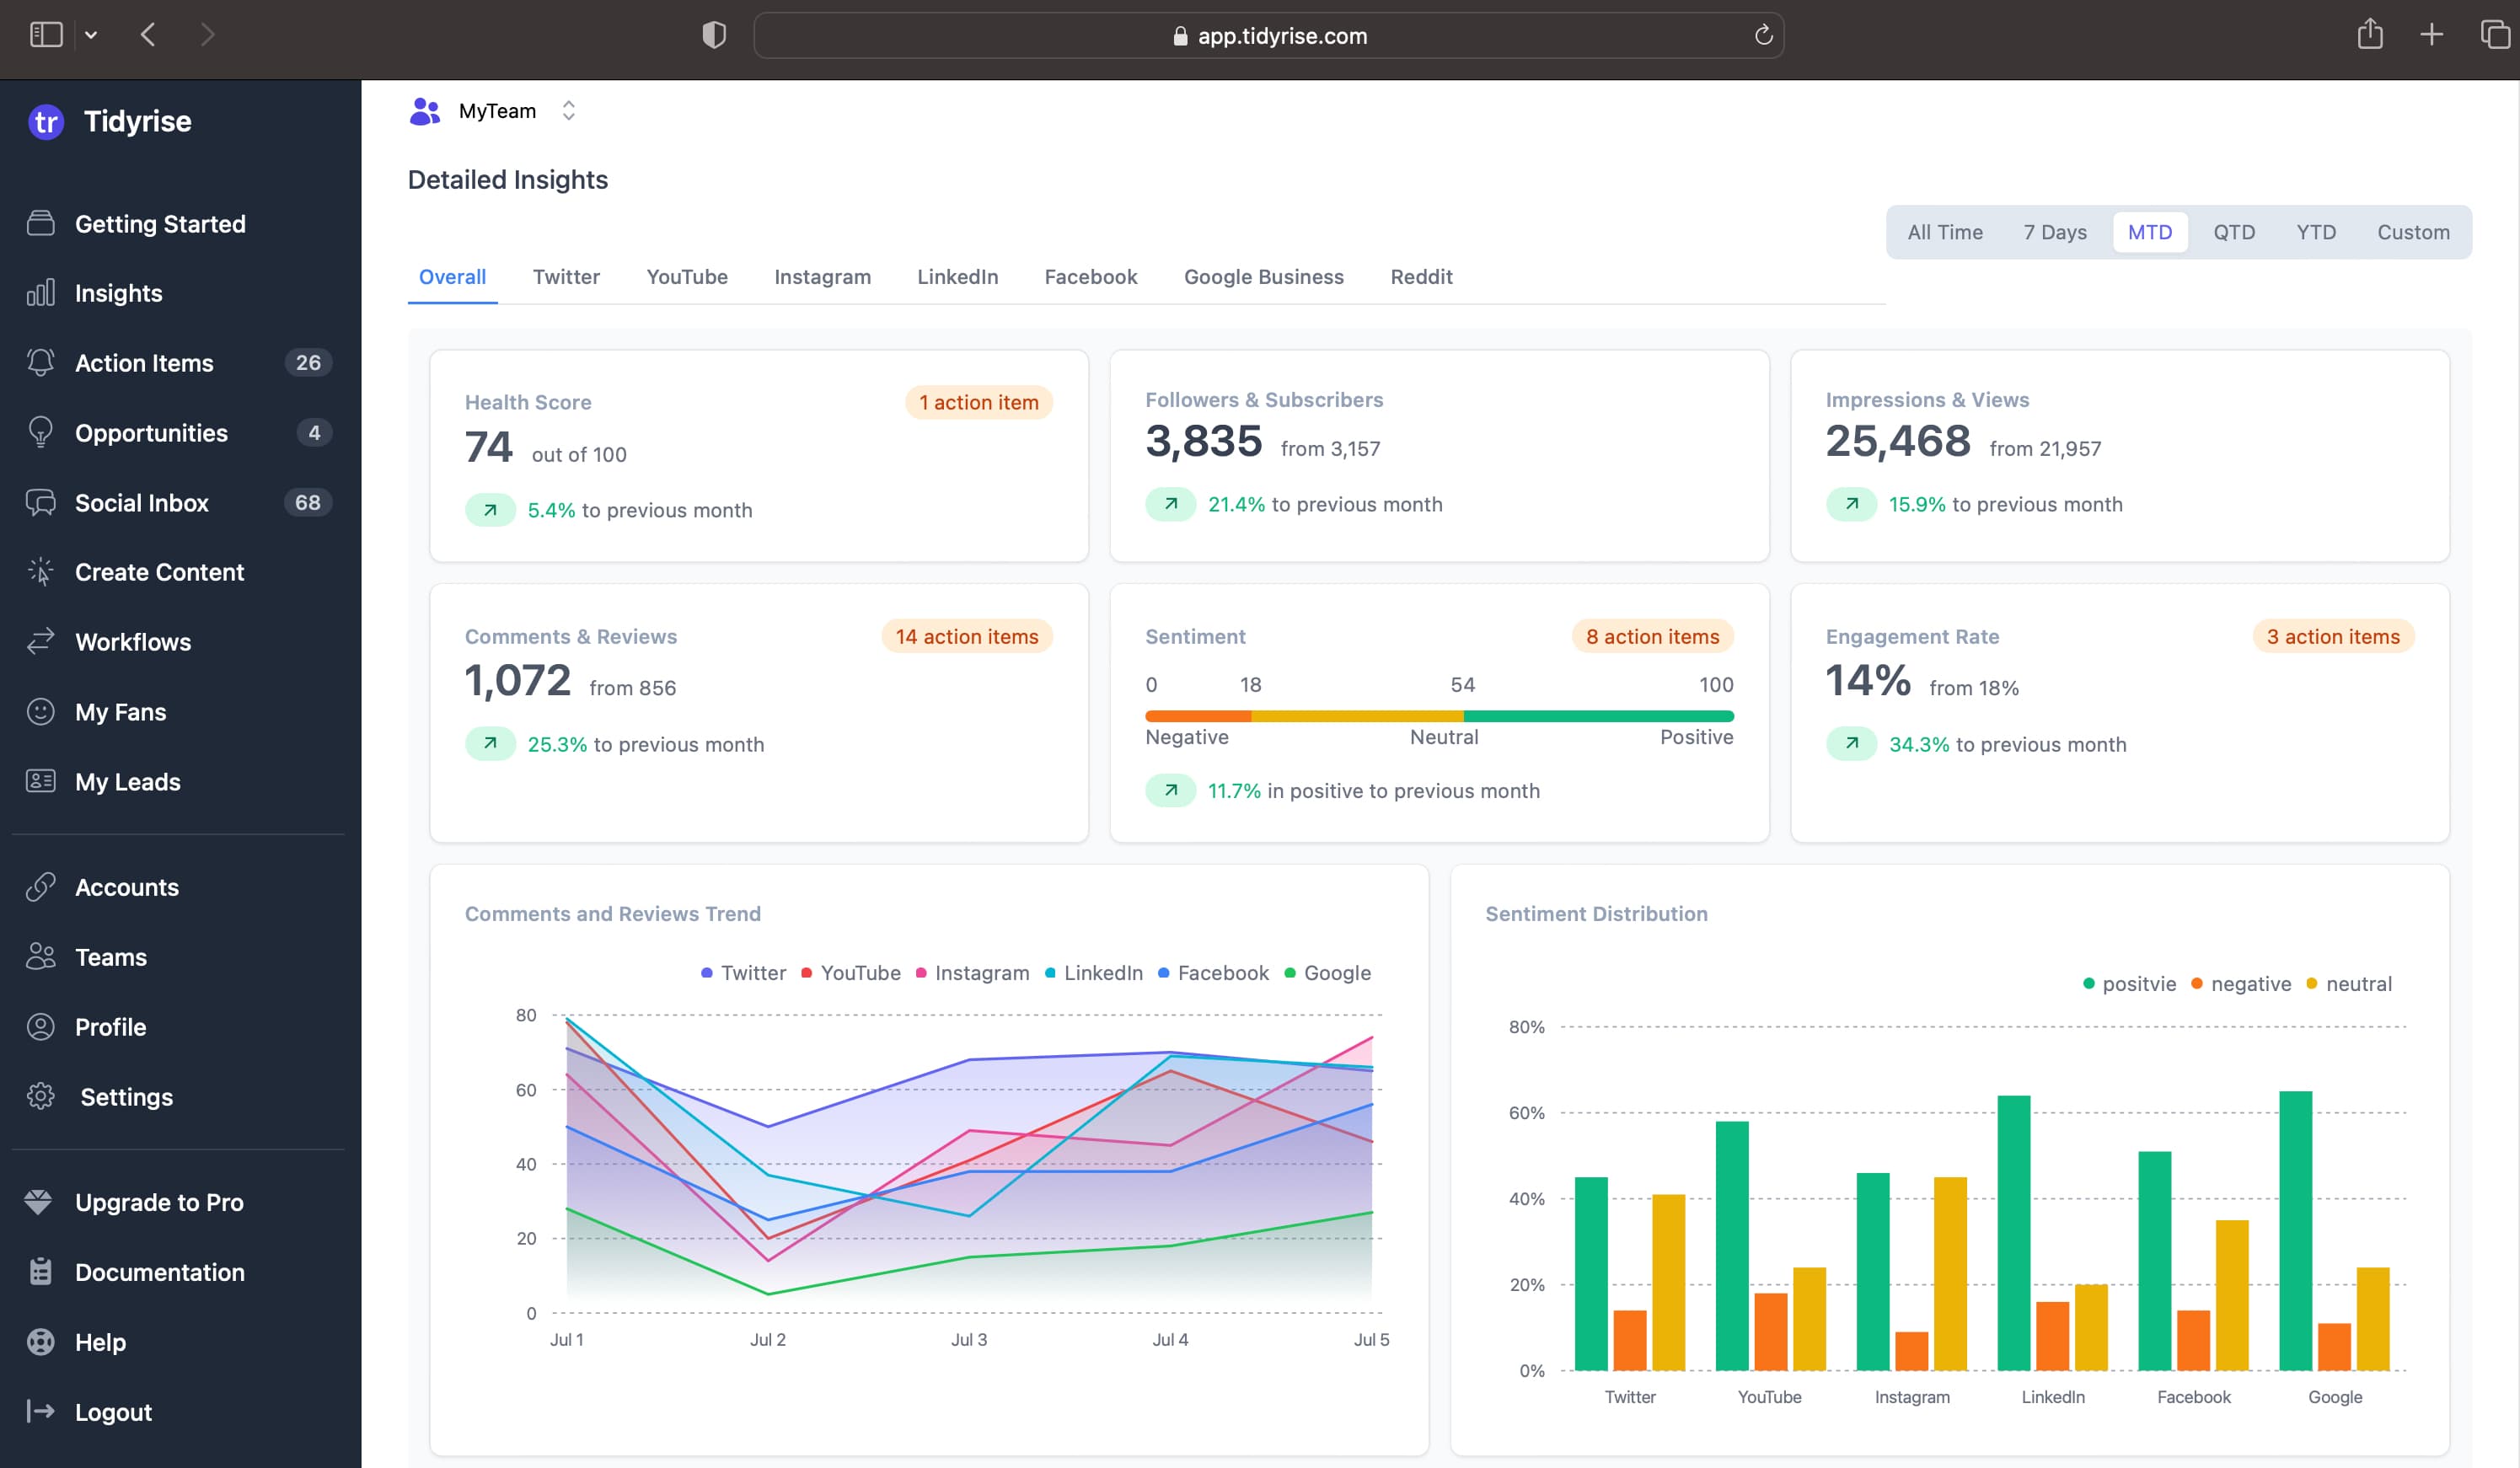The width and height of the screenshot is (2520, 1468).
Task: Click the My Leads card icon
Action: (x=41, y=781)
